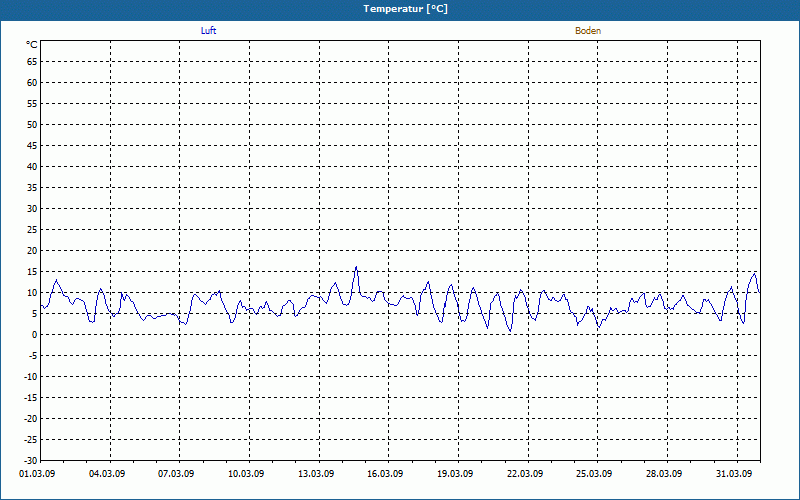Image resolution: width=800 pixels, height=500 pixels.
Task: Select the 60 y-axis value
Action: (x=32, y=83)
